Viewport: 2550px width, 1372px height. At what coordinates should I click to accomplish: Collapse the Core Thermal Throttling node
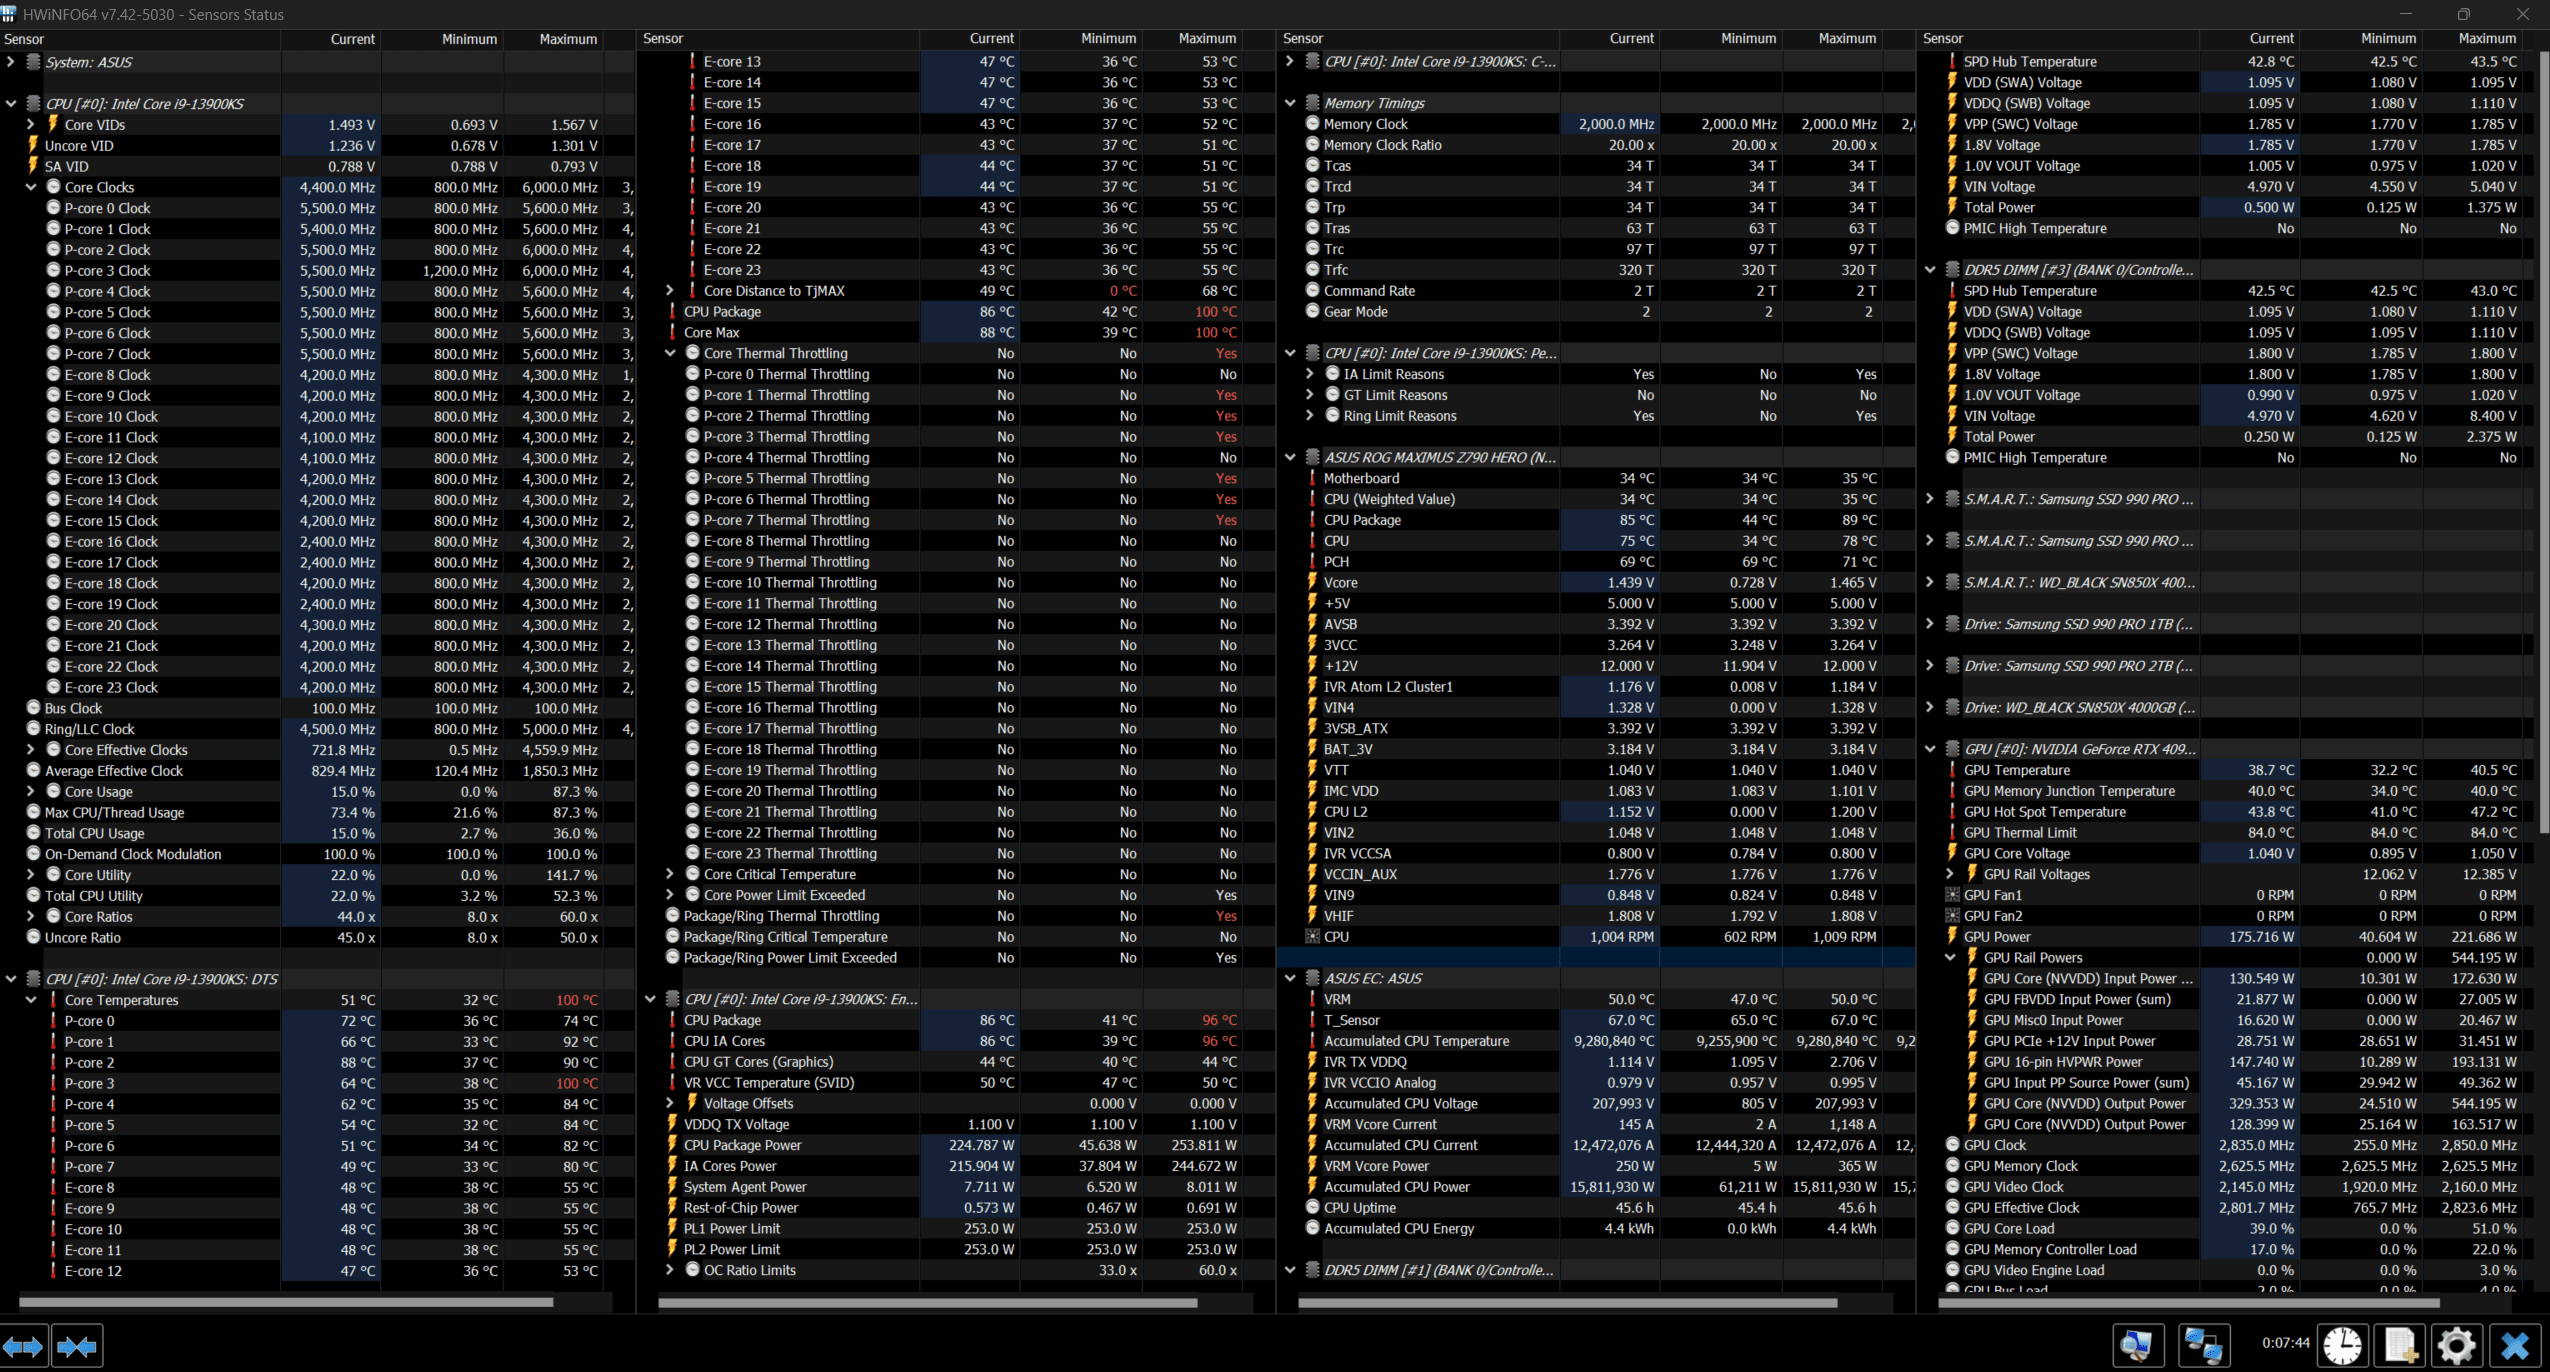pyautogui.click(x=670, y=353)
